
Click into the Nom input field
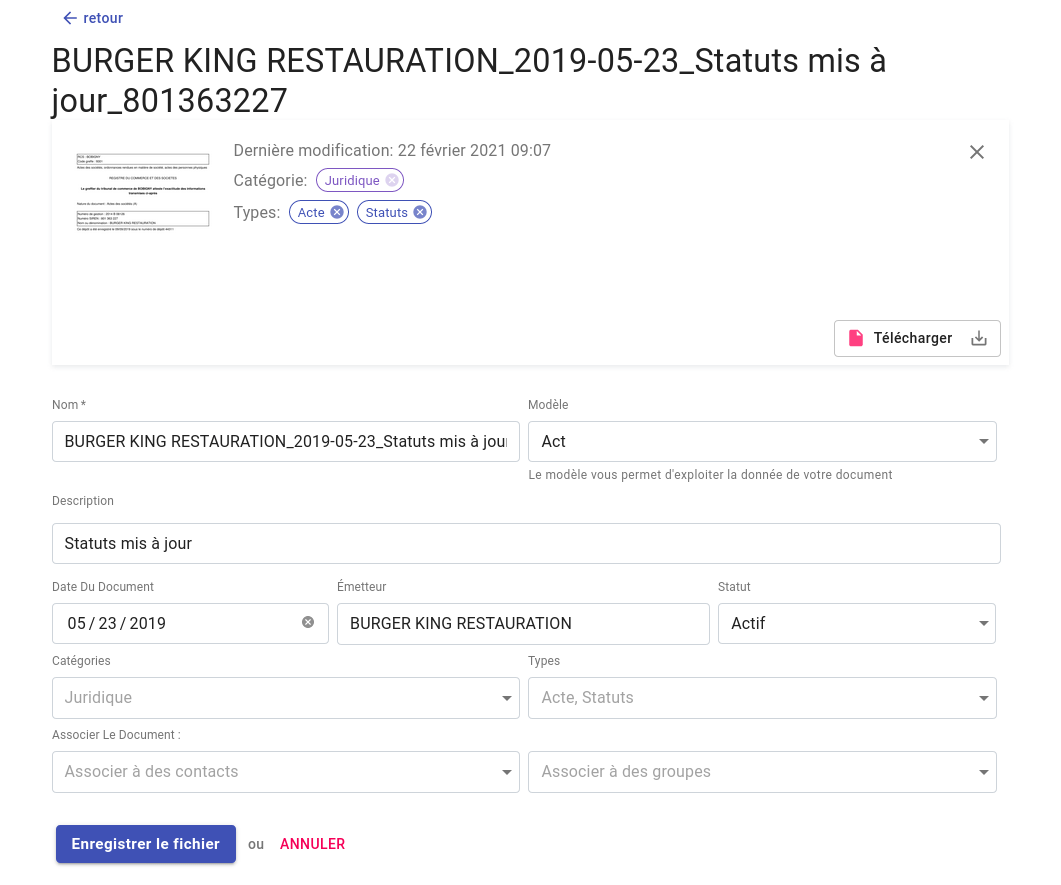coord(285,441)
